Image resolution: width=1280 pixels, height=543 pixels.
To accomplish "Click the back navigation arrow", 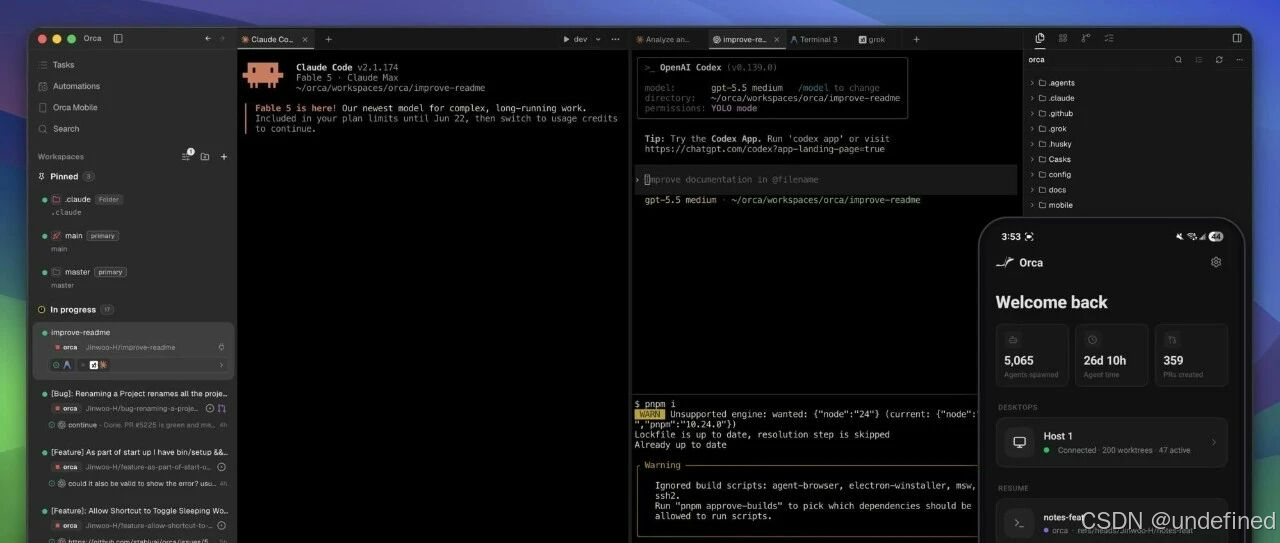I will coord(208,38).
